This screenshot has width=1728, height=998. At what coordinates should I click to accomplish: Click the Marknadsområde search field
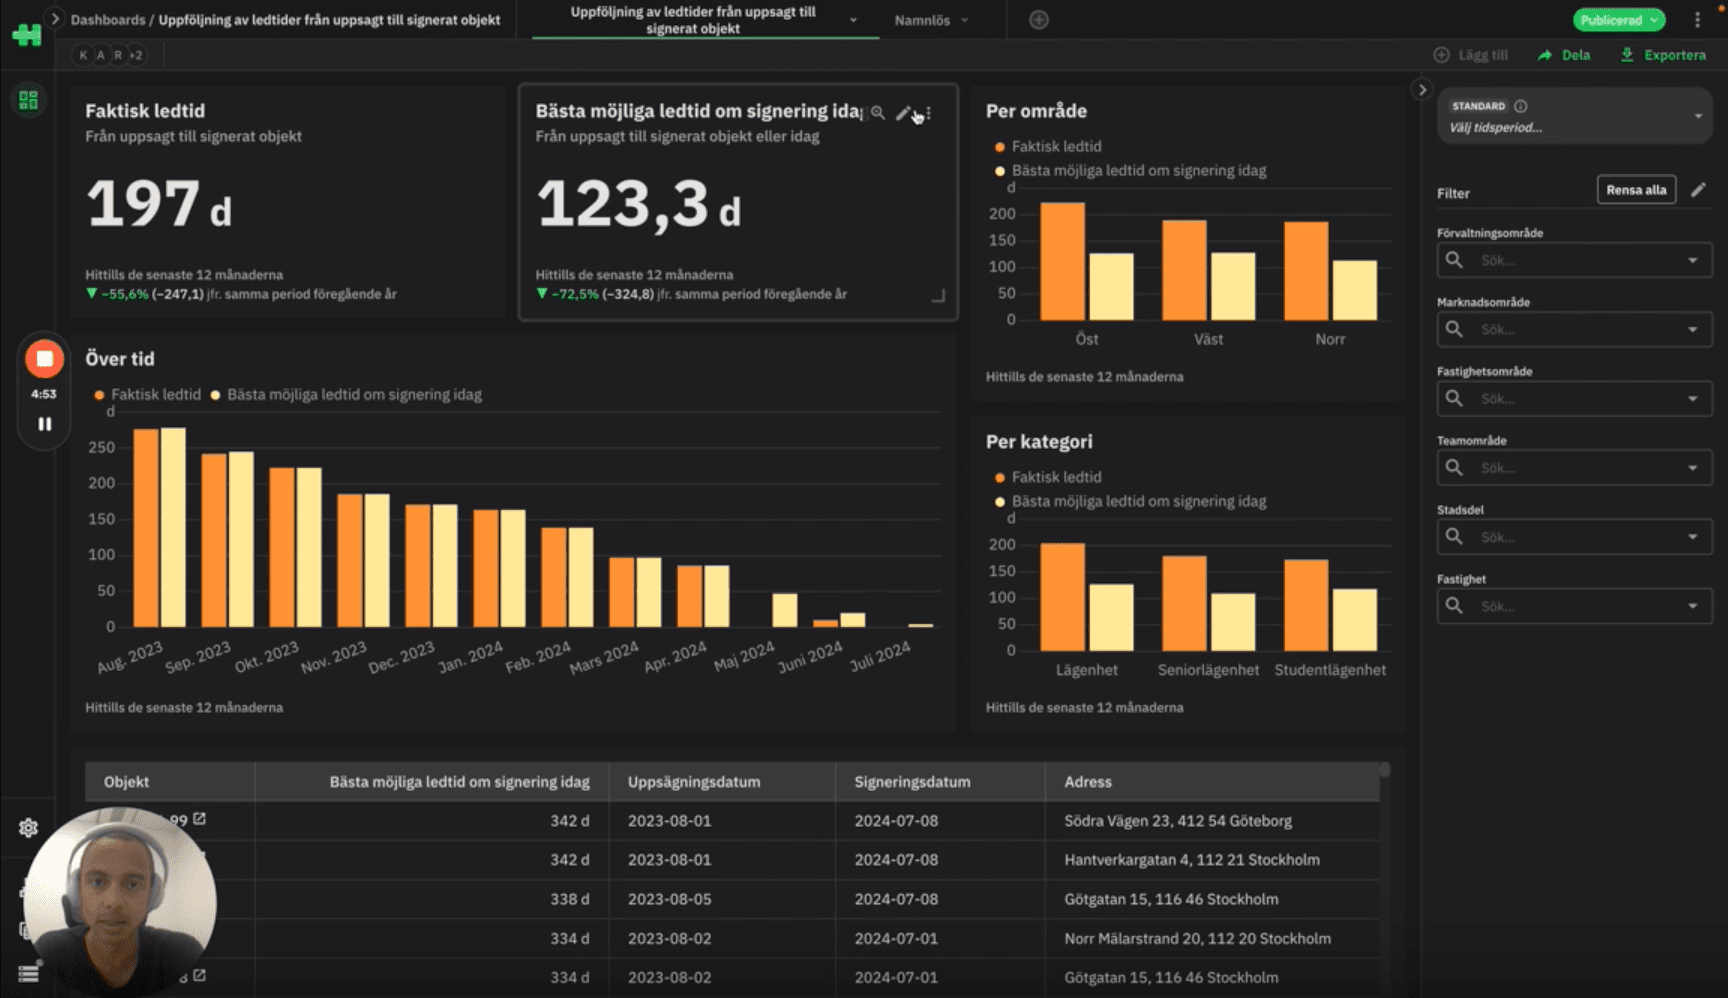click(x=1575, y=329)
